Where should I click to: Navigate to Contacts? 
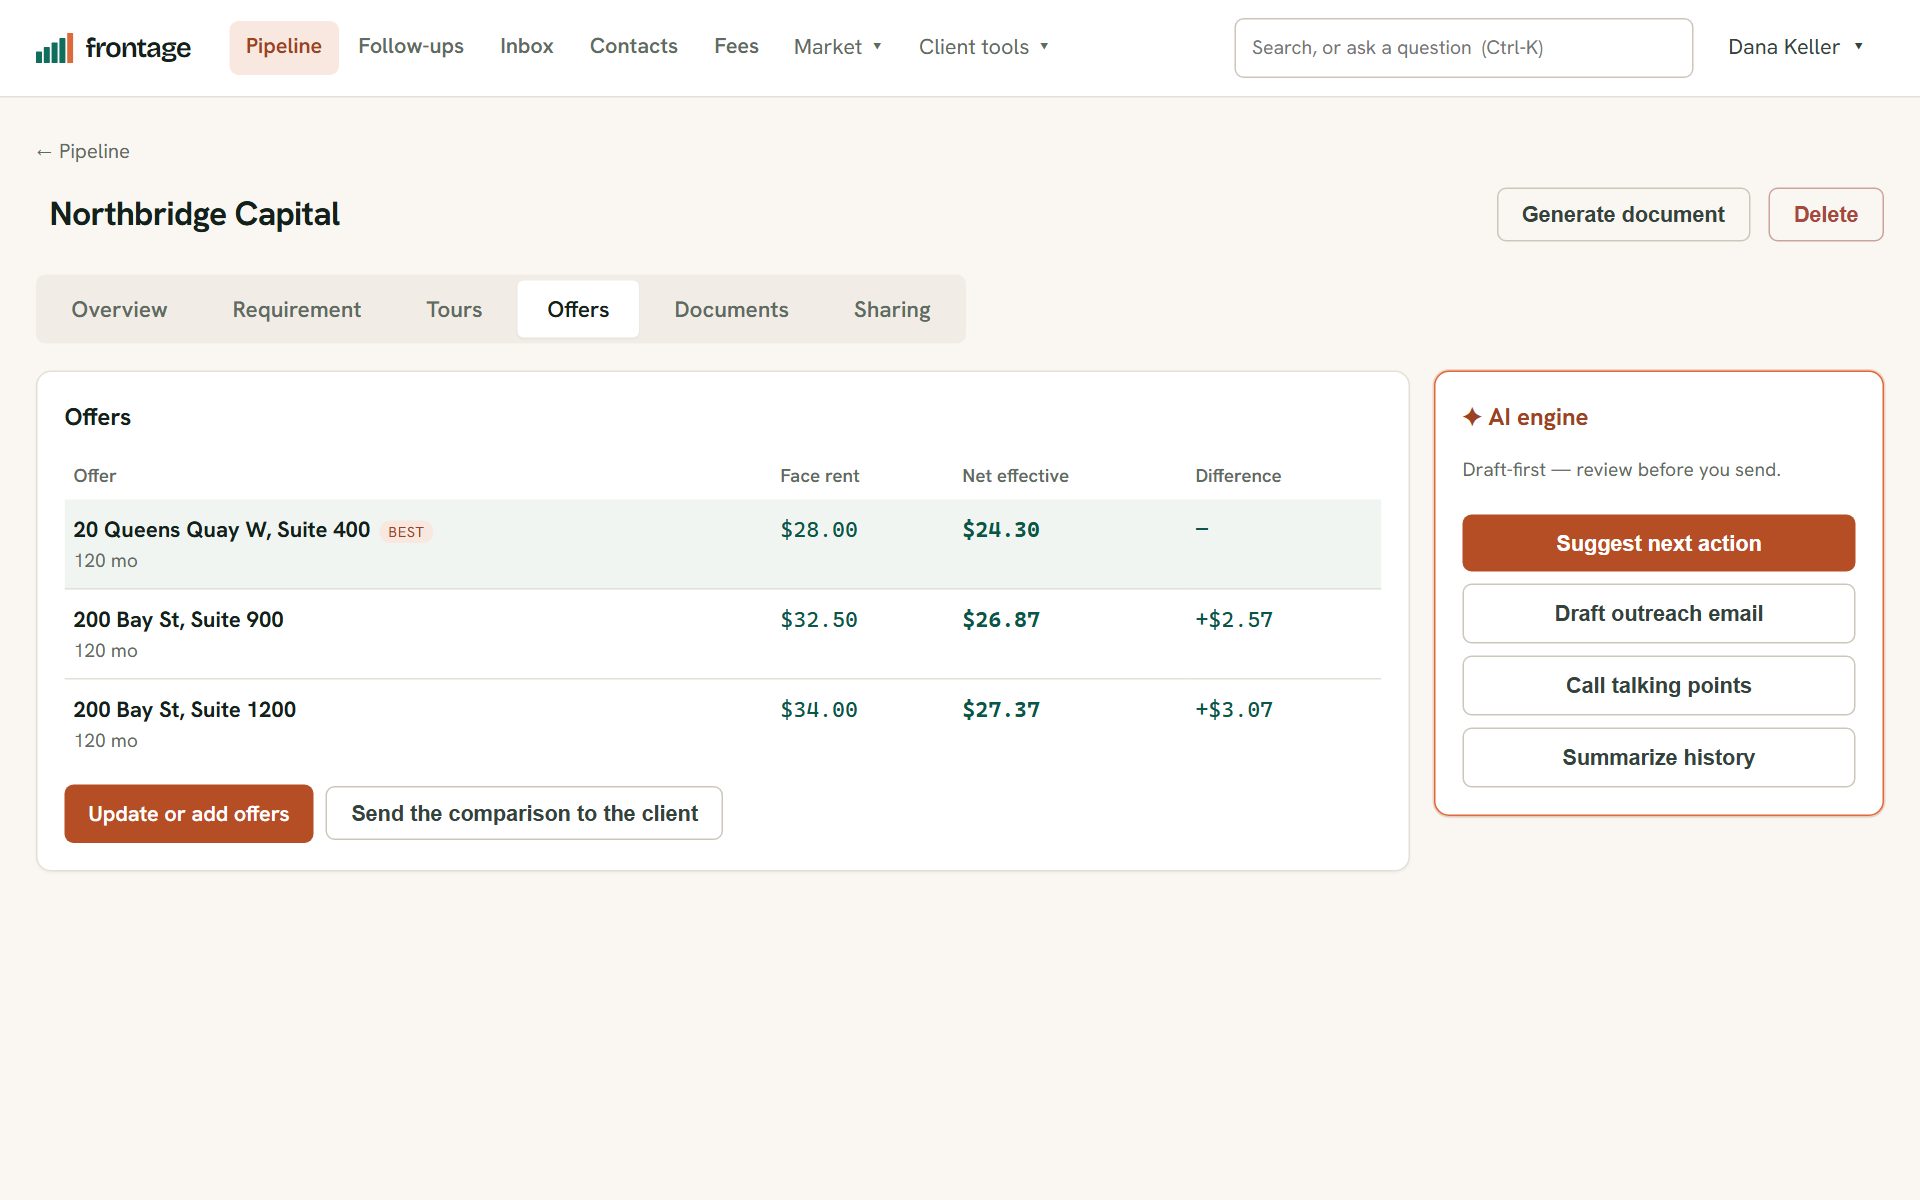point(634,46)
